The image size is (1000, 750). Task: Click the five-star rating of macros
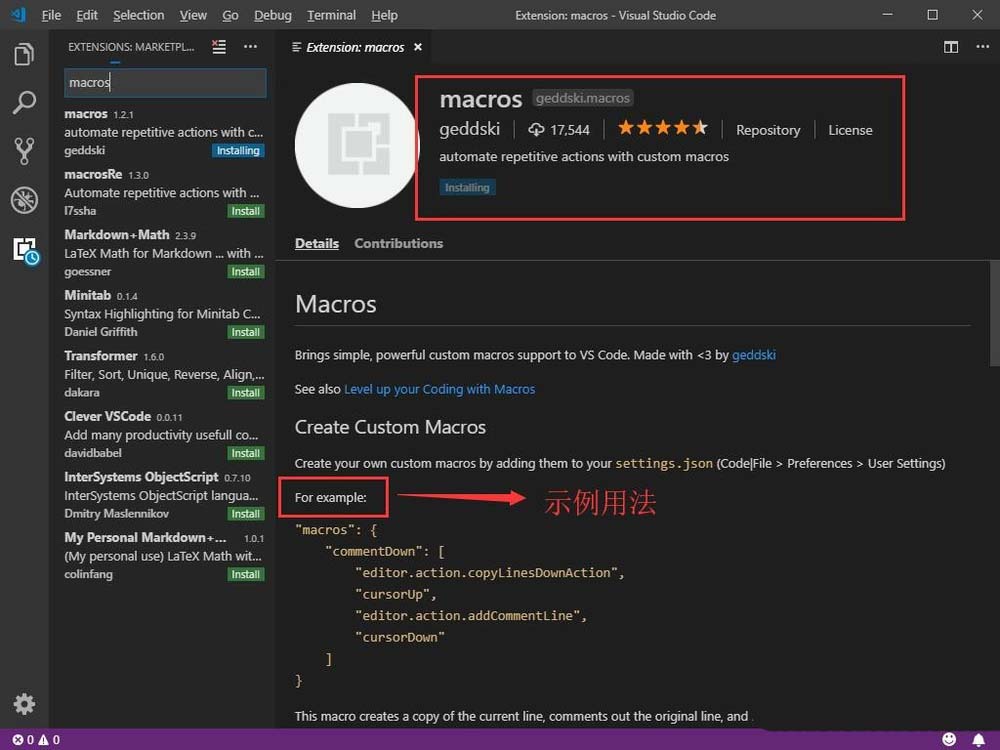(662, 128)
